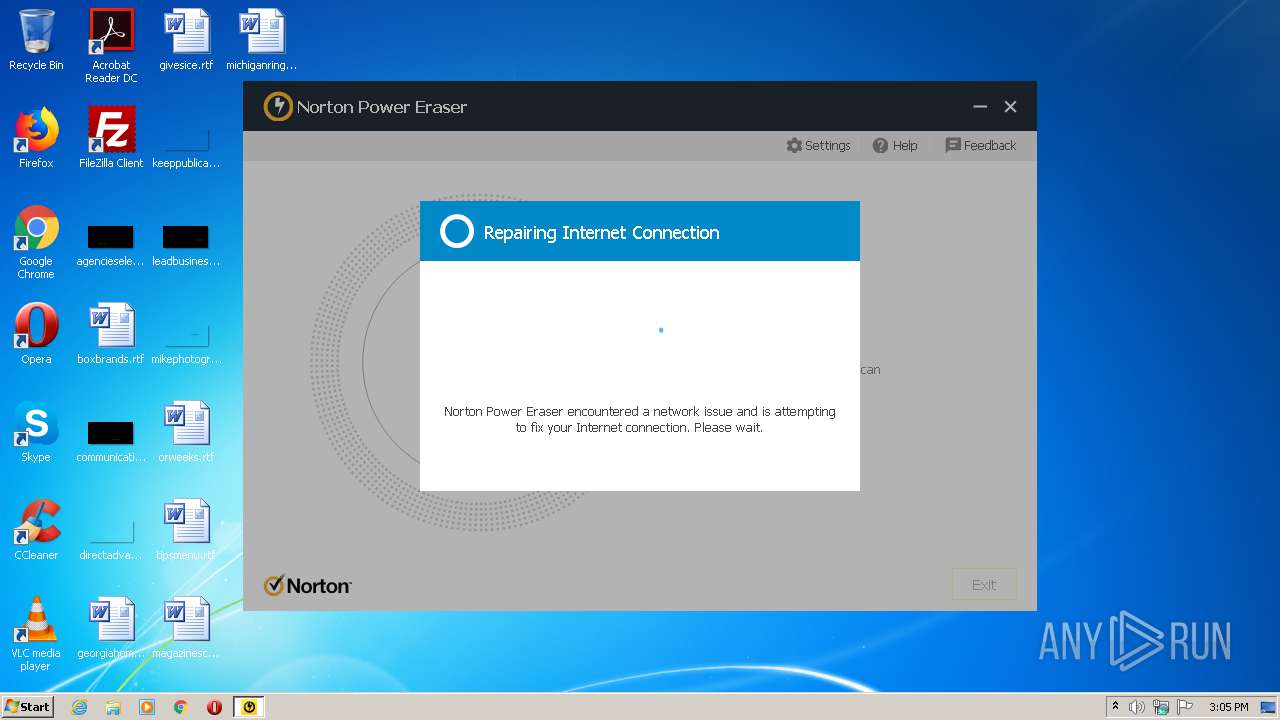Image resolution: width=1280 pixels, height=720 pixels.
Task: Launch Opera browser from desktop
Action: (36, 334)
